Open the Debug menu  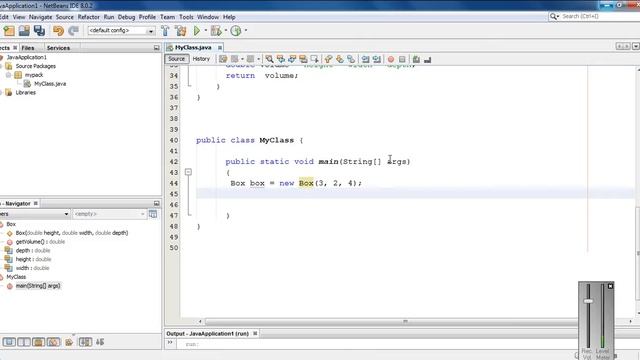tap(127, 17)
